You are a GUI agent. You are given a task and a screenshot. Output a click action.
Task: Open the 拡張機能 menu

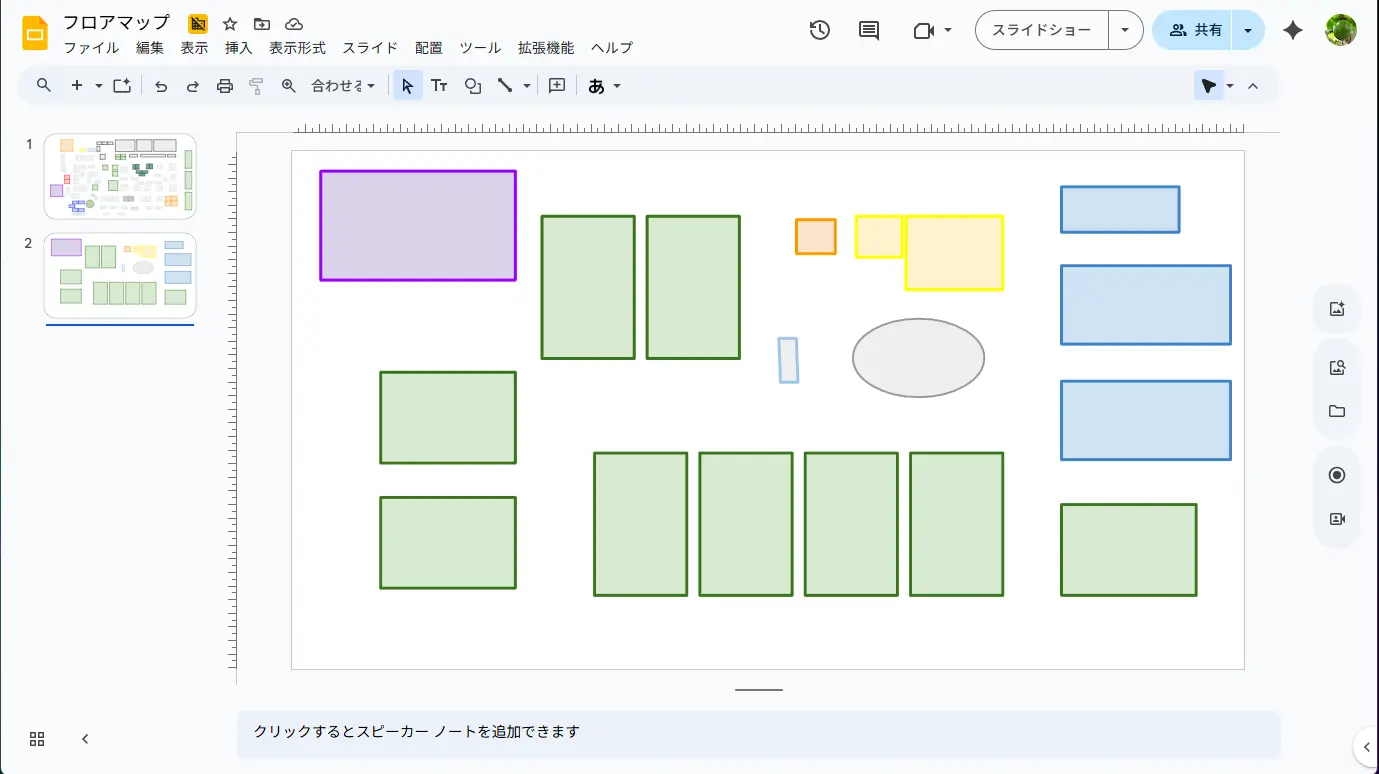546,48
